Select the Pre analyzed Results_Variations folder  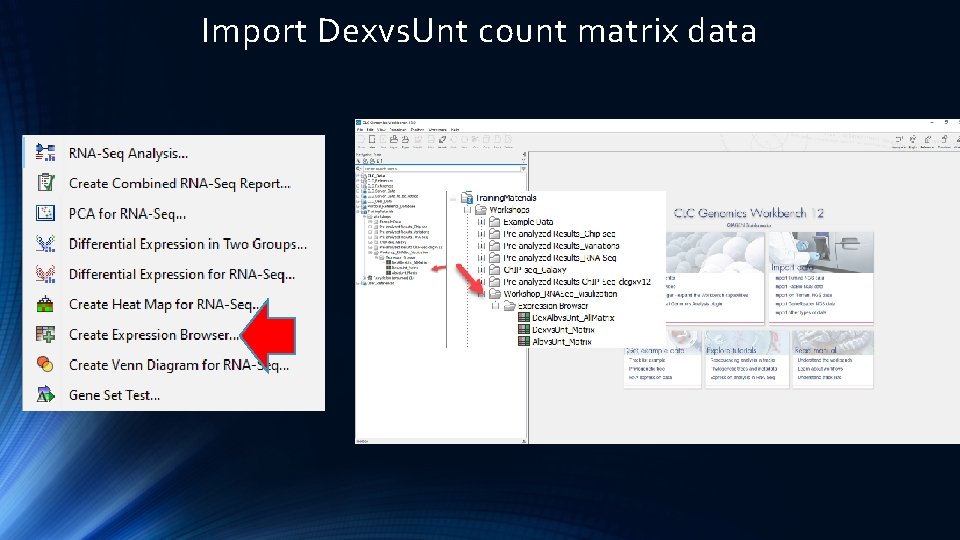click(561, 246)
